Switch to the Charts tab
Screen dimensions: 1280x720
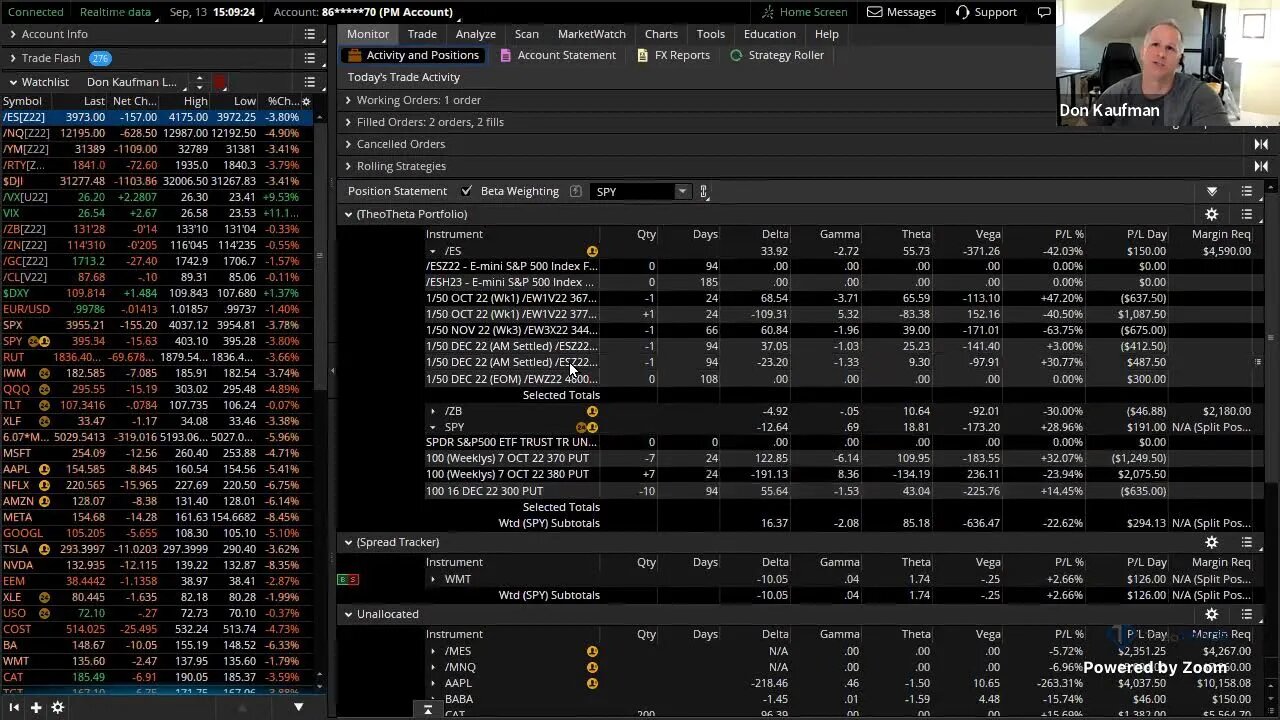point(661,34)
